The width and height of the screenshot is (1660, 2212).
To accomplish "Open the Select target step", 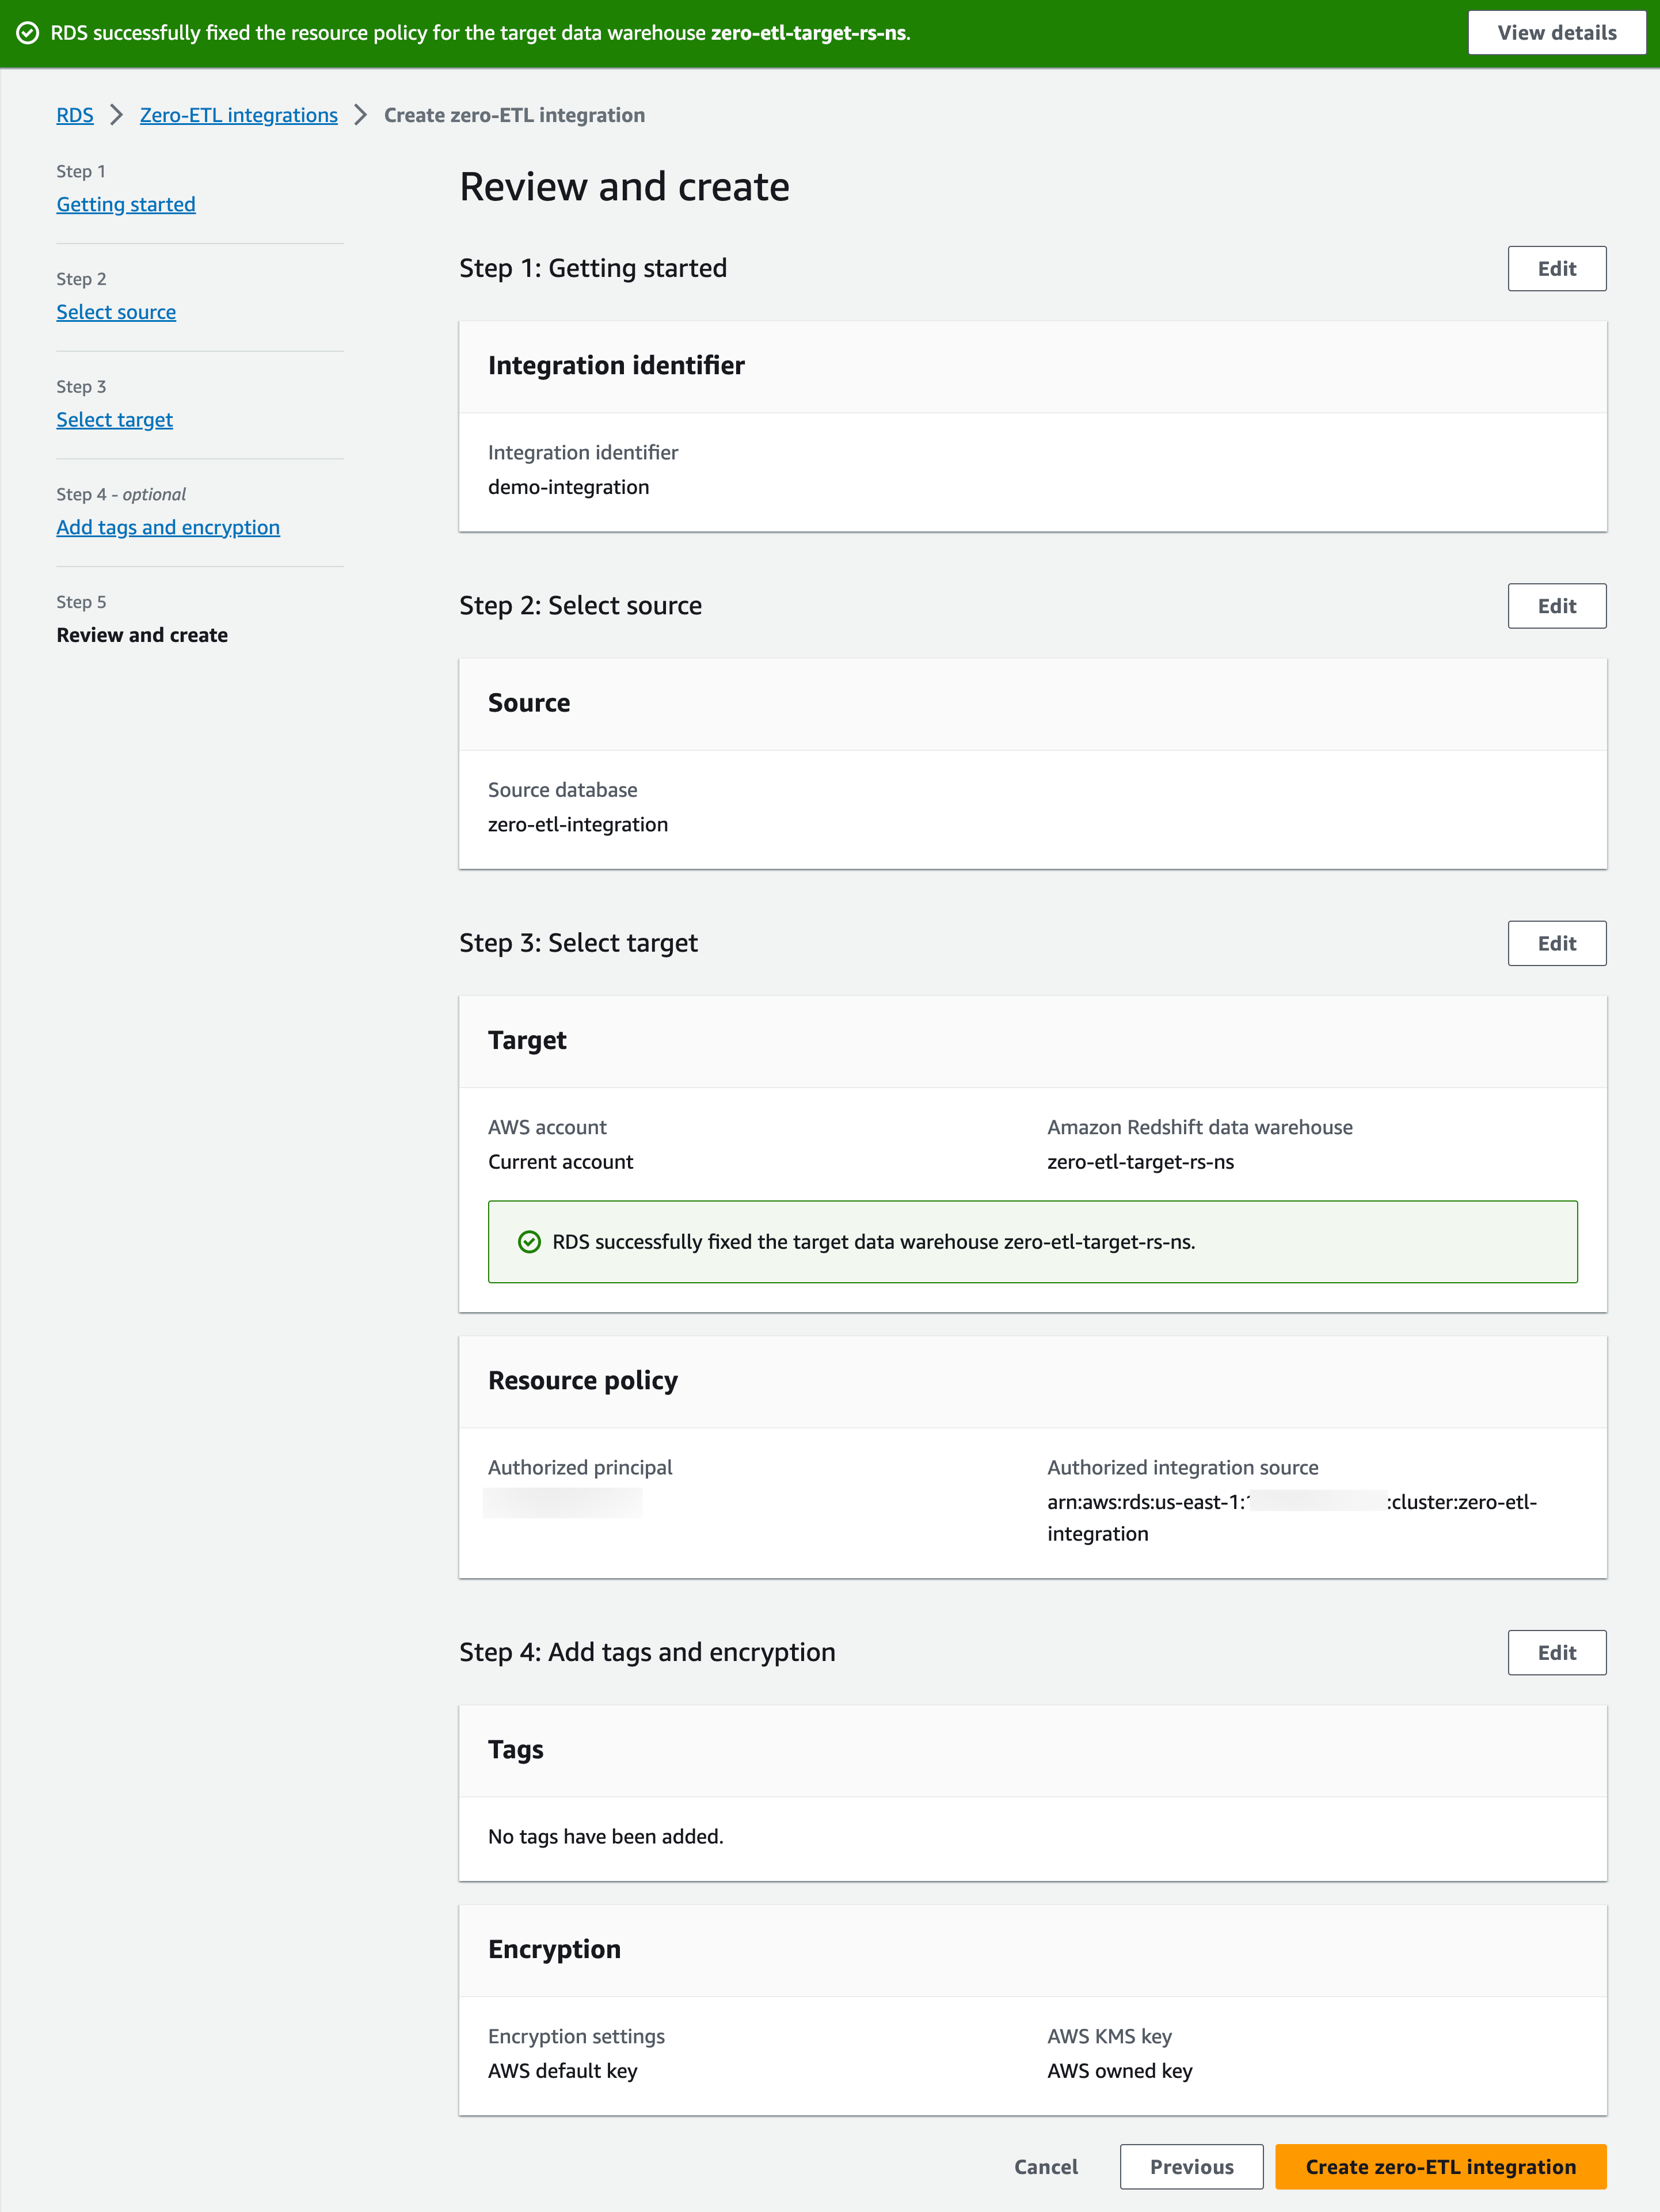I will coord(114,420).
